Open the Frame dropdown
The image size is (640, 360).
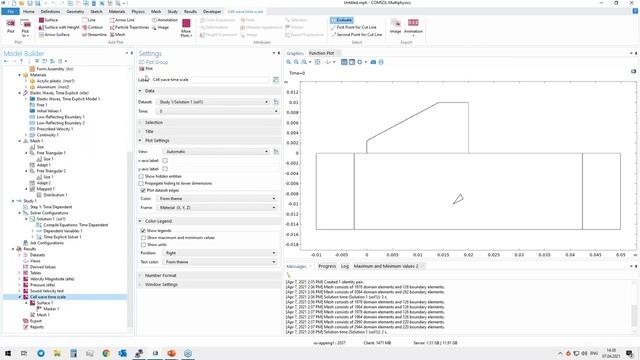pos(217,207)
